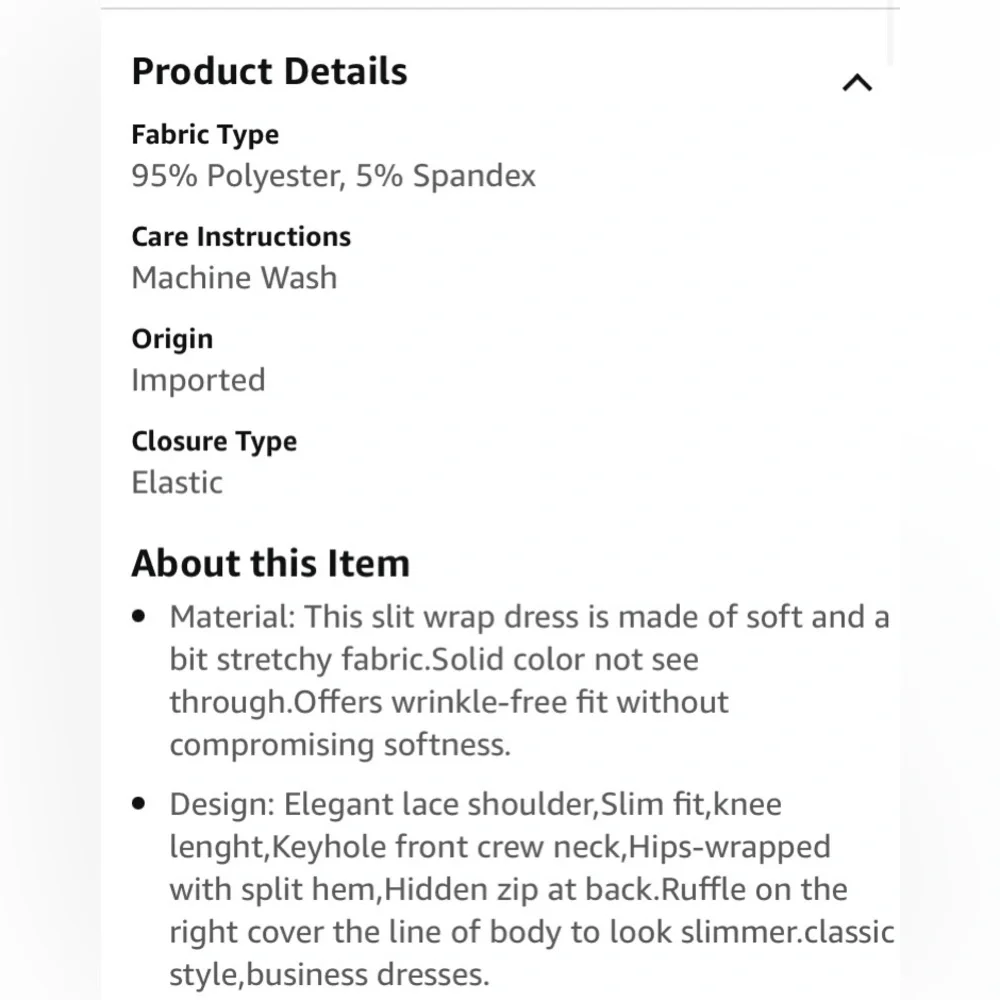Select the Imported value text
The width and height of the screenshot is (1000, 1000).
tap(198, 380)
